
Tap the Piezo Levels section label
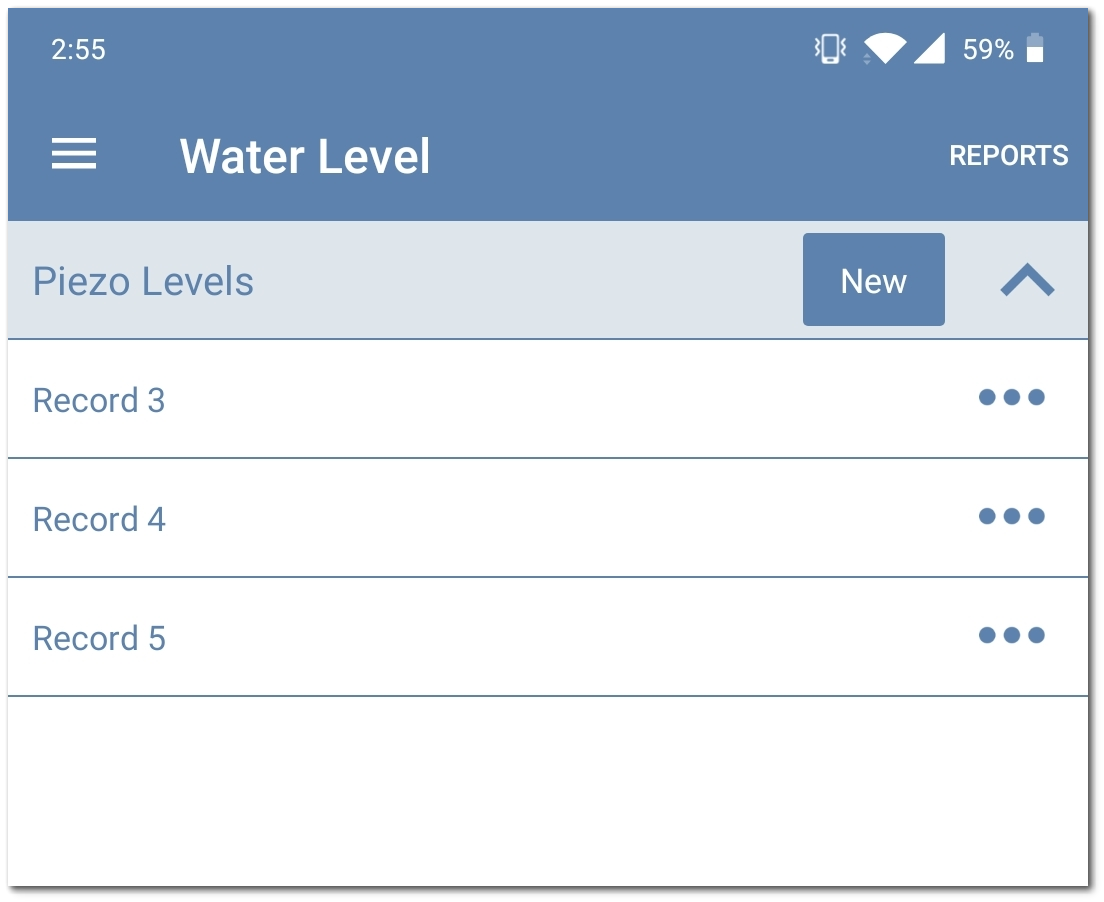coord(143,282)
